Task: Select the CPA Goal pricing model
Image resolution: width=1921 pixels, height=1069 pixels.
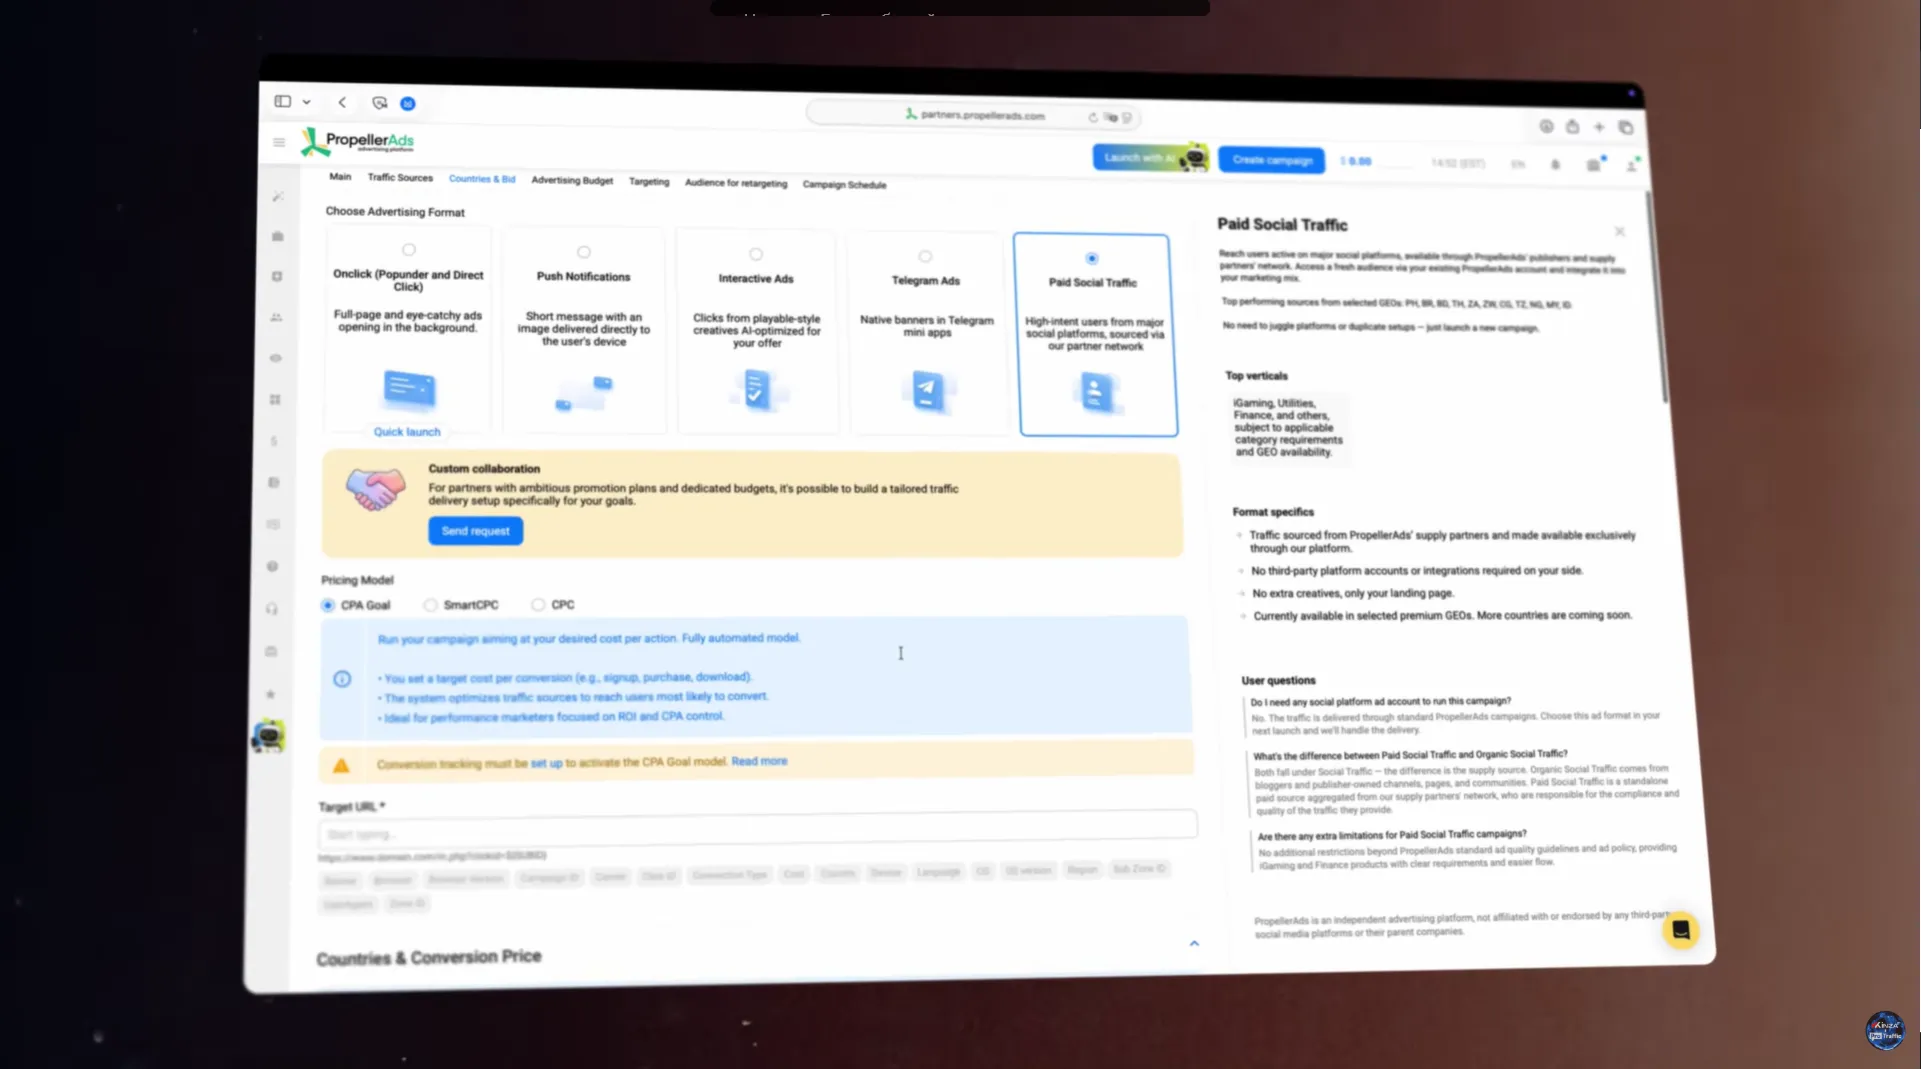Action: click(328, 605)
